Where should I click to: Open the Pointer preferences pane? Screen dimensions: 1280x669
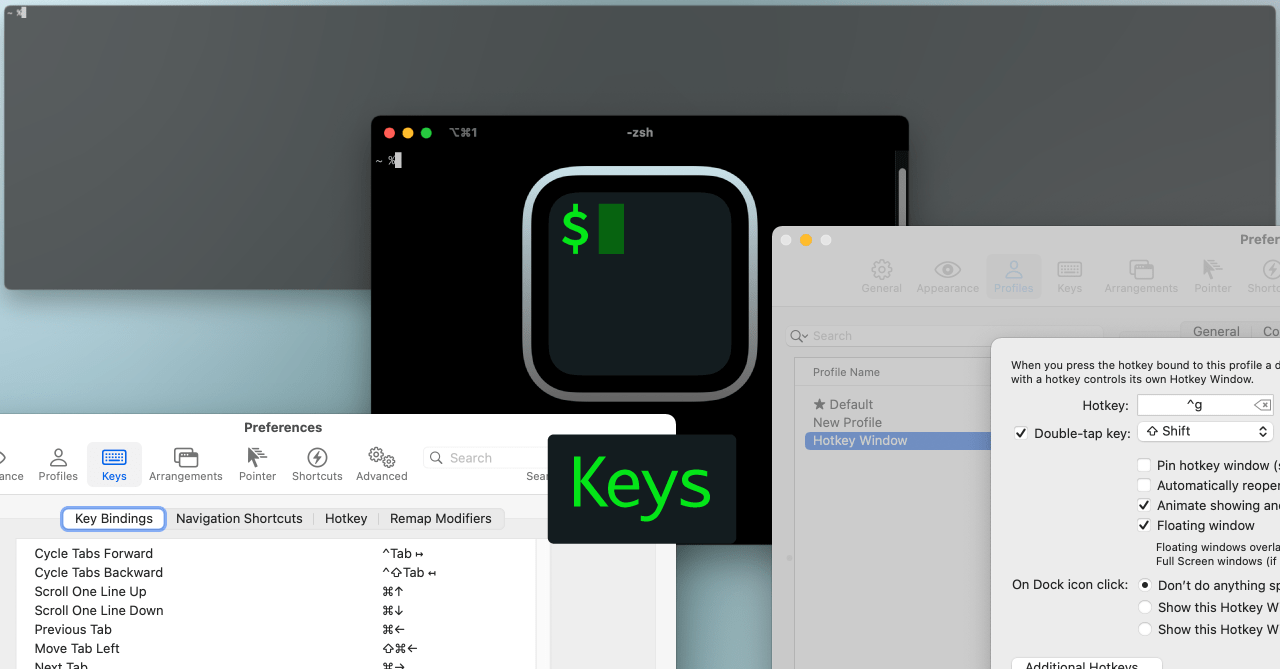click(256, 463)
